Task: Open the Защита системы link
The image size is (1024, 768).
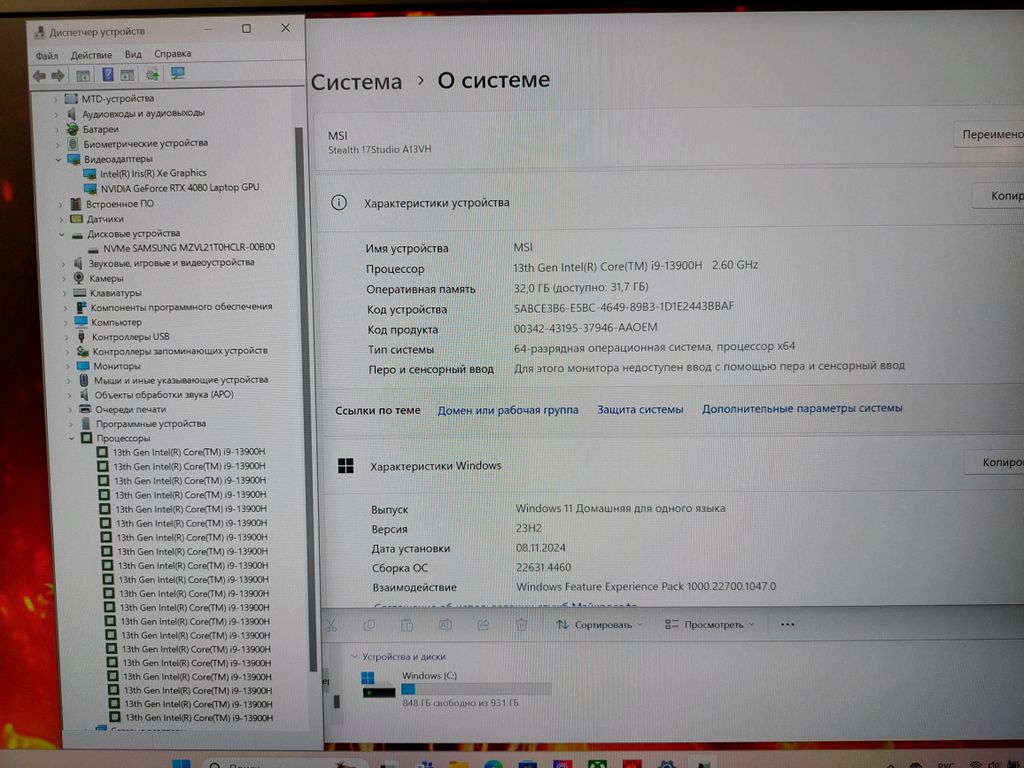Action: click(x=640, y=409)
